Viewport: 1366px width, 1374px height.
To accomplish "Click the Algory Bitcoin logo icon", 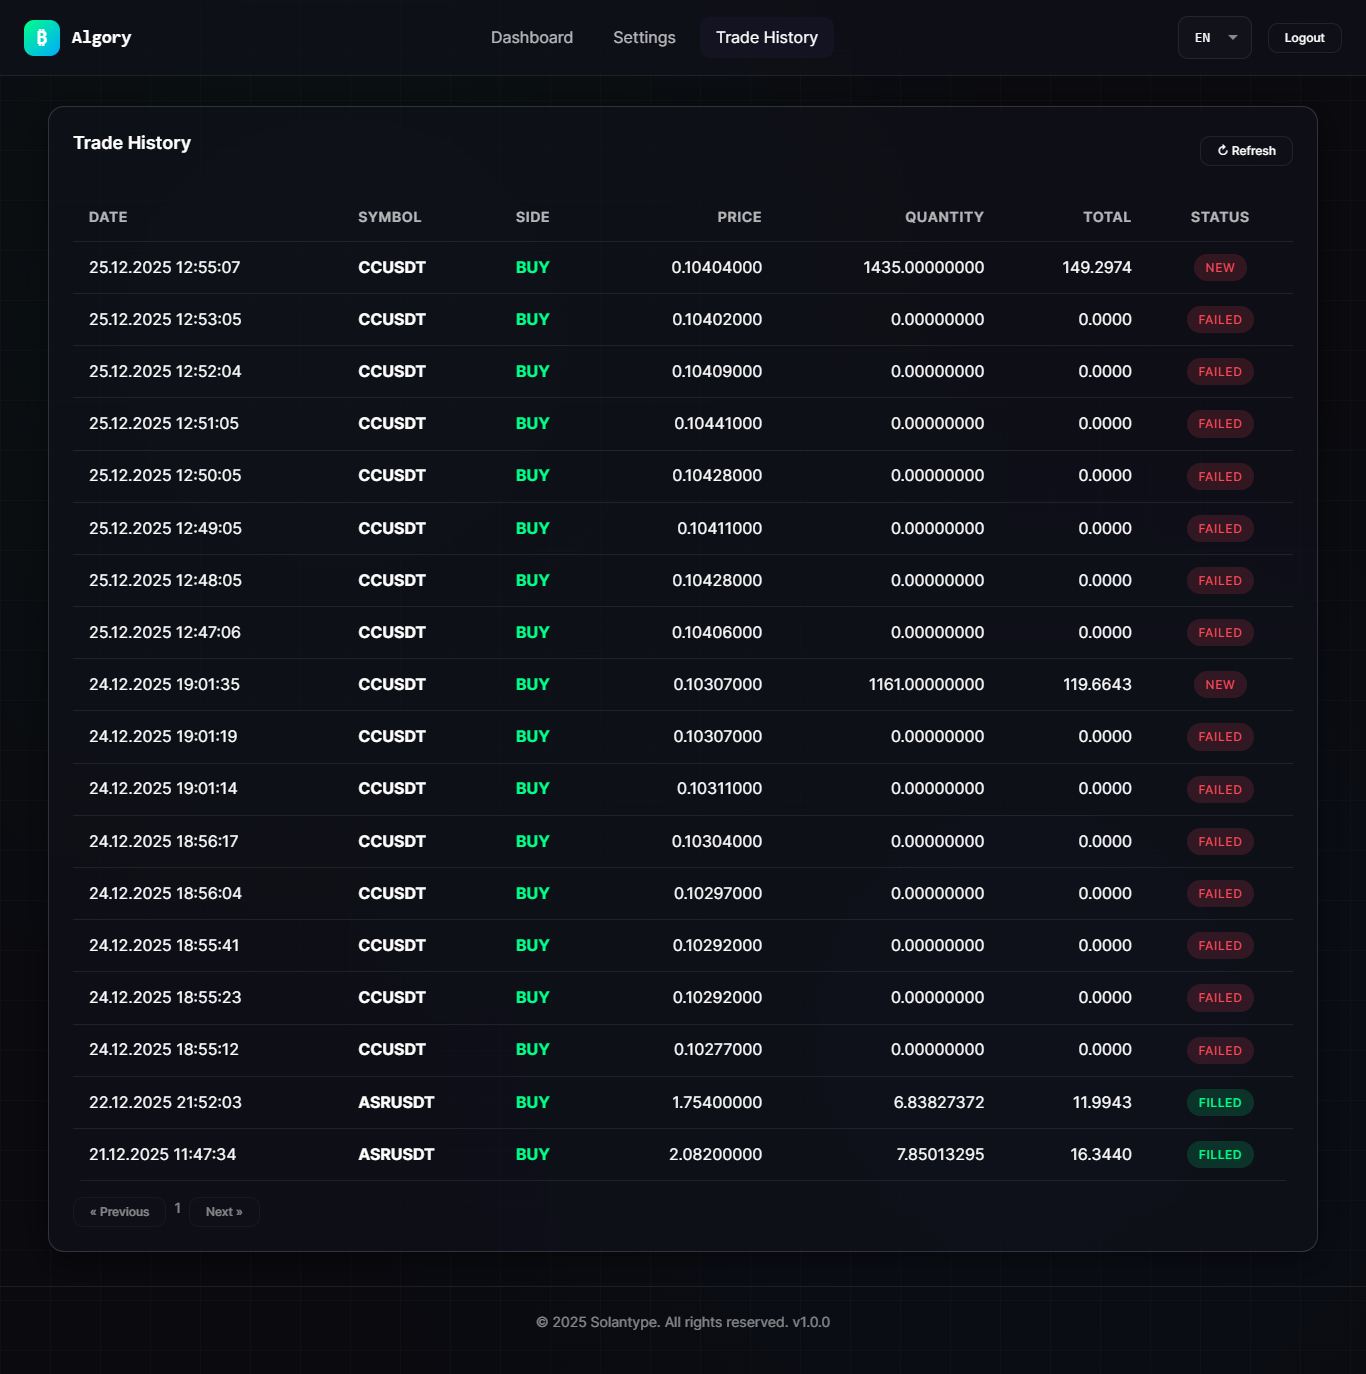I will [42, 38].
